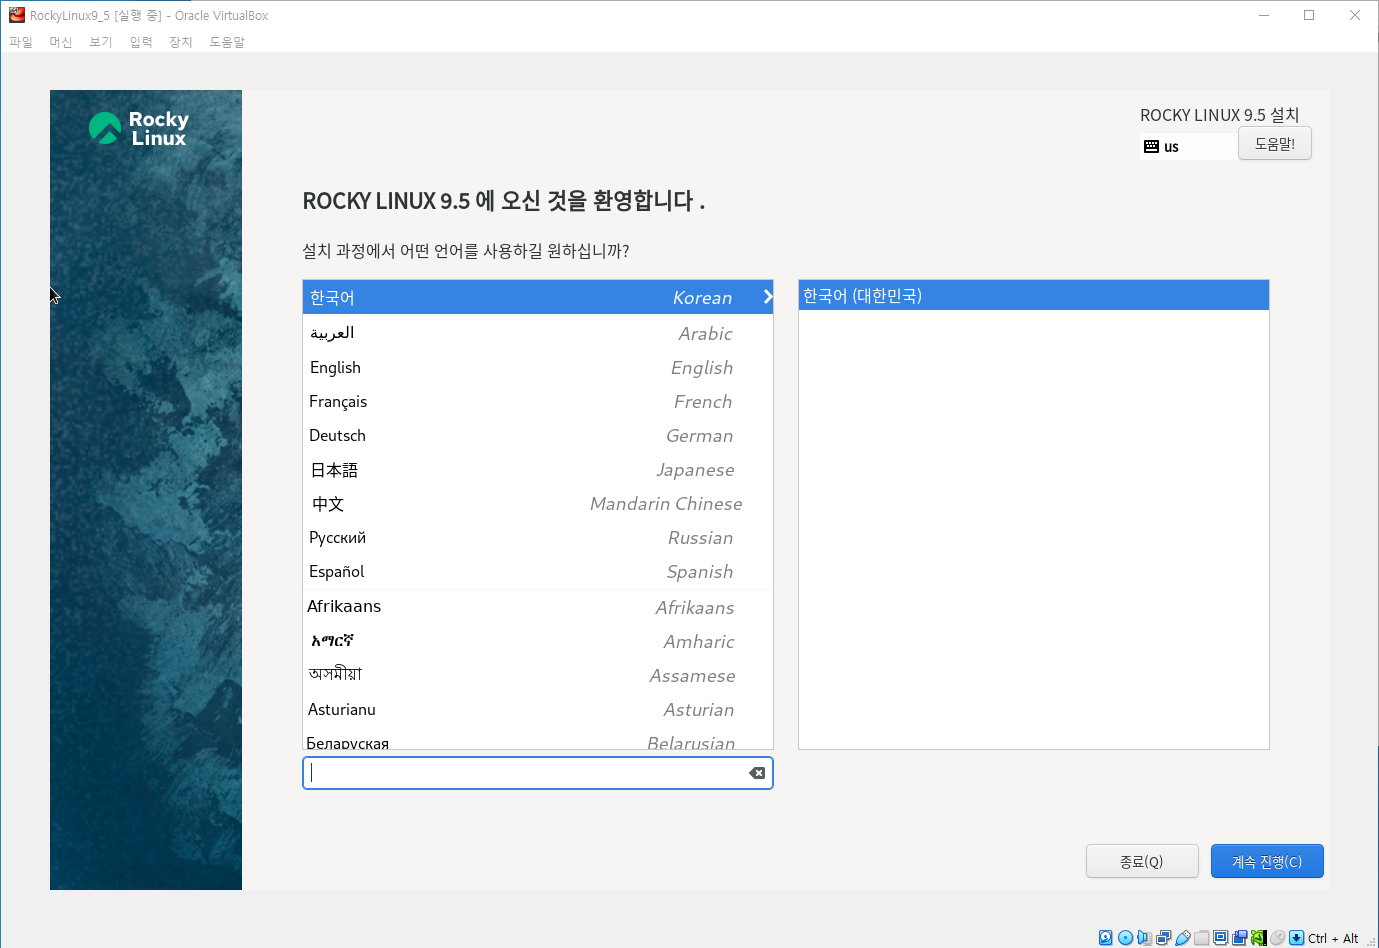Open the 머신 menu

pos(61,42)
